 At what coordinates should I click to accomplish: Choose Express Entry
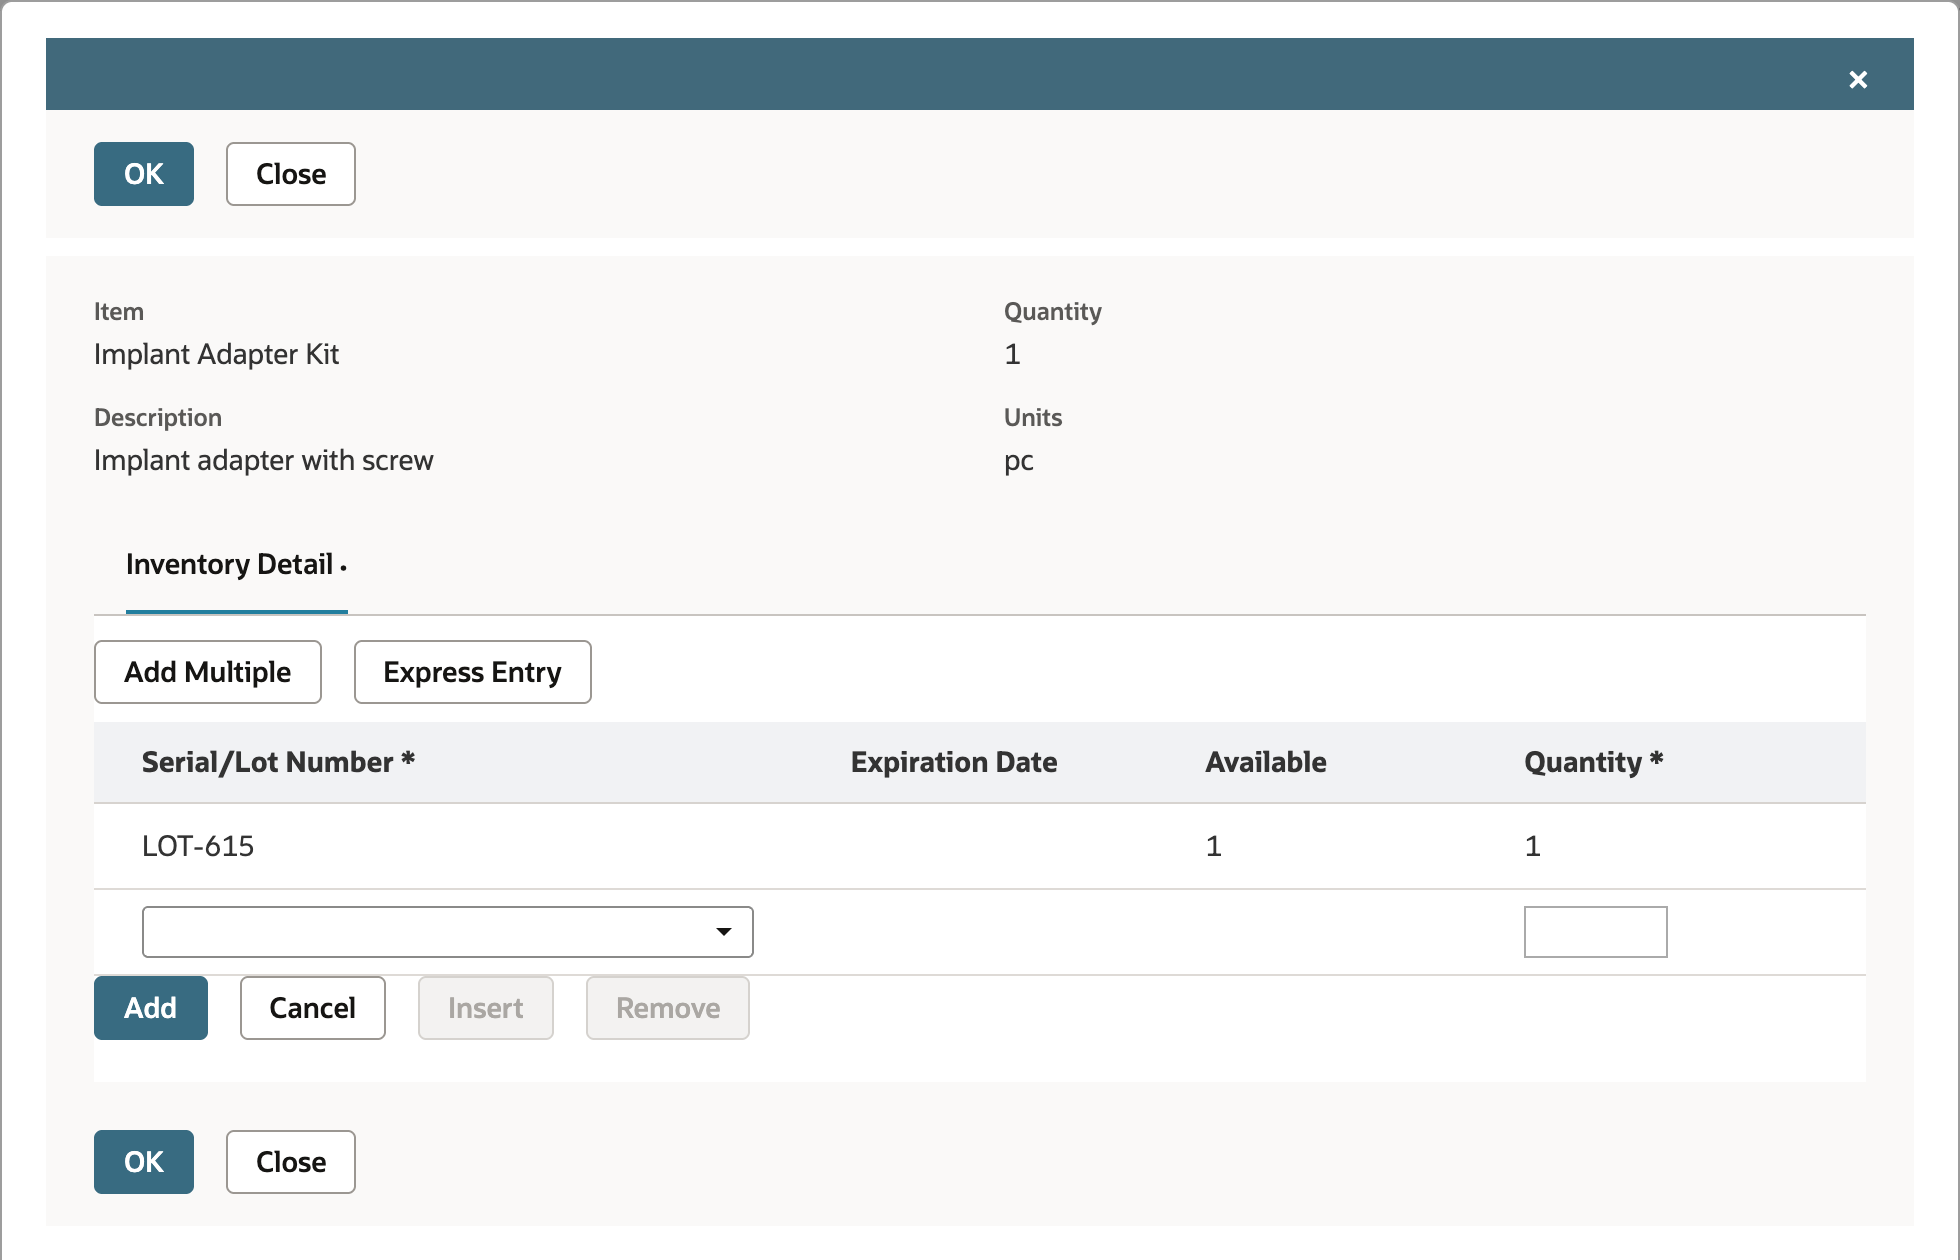tap(473, 672)
